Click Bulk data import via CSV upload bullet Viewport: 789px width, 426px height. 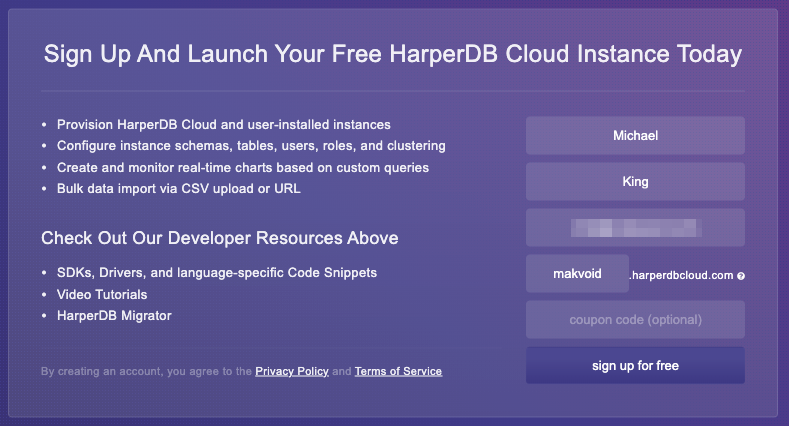pos(179,189)
